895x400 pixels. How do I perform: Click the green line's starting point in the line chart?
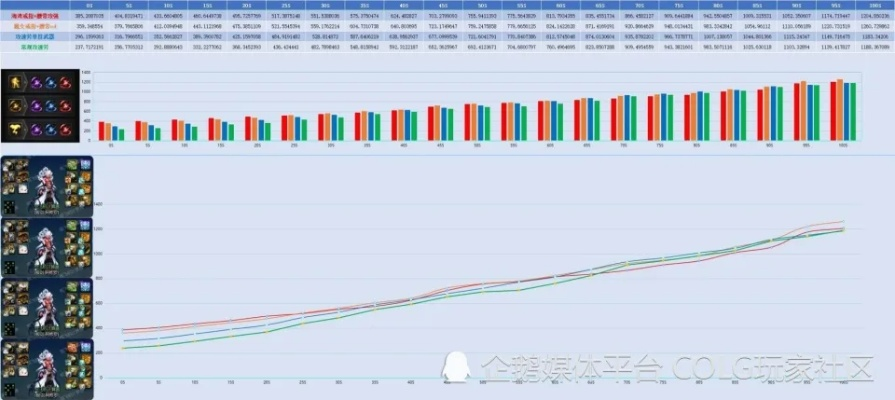122,348
